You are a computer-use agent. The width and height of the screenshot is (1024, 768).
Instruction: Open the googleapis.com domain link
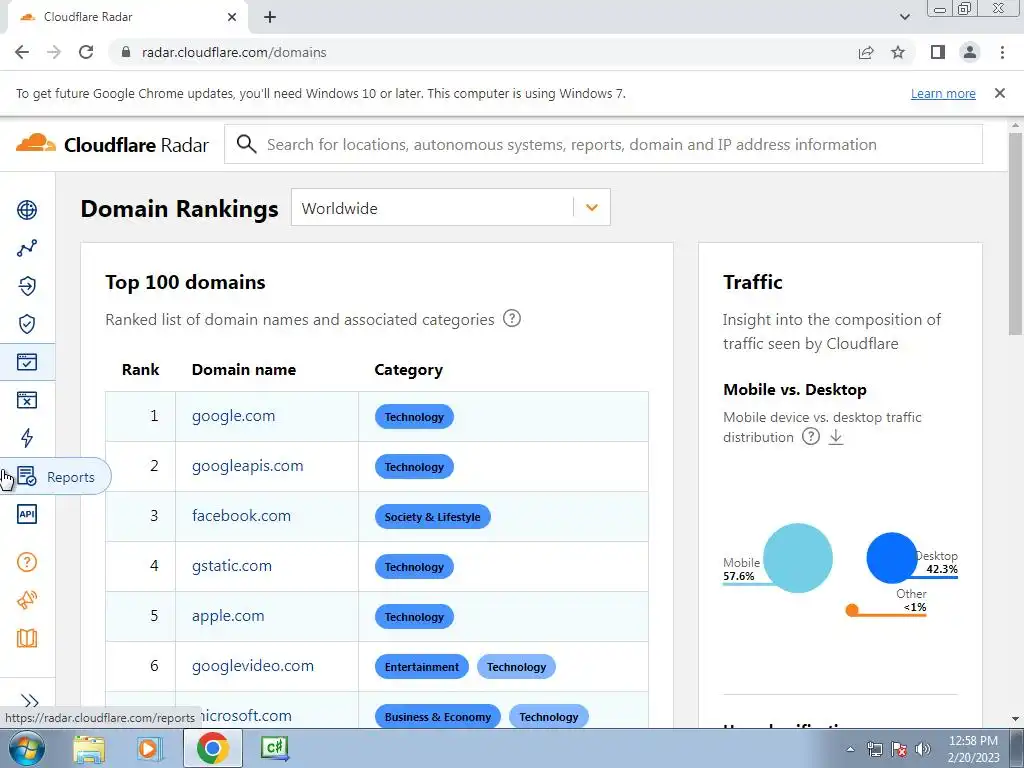click(248, 466)
